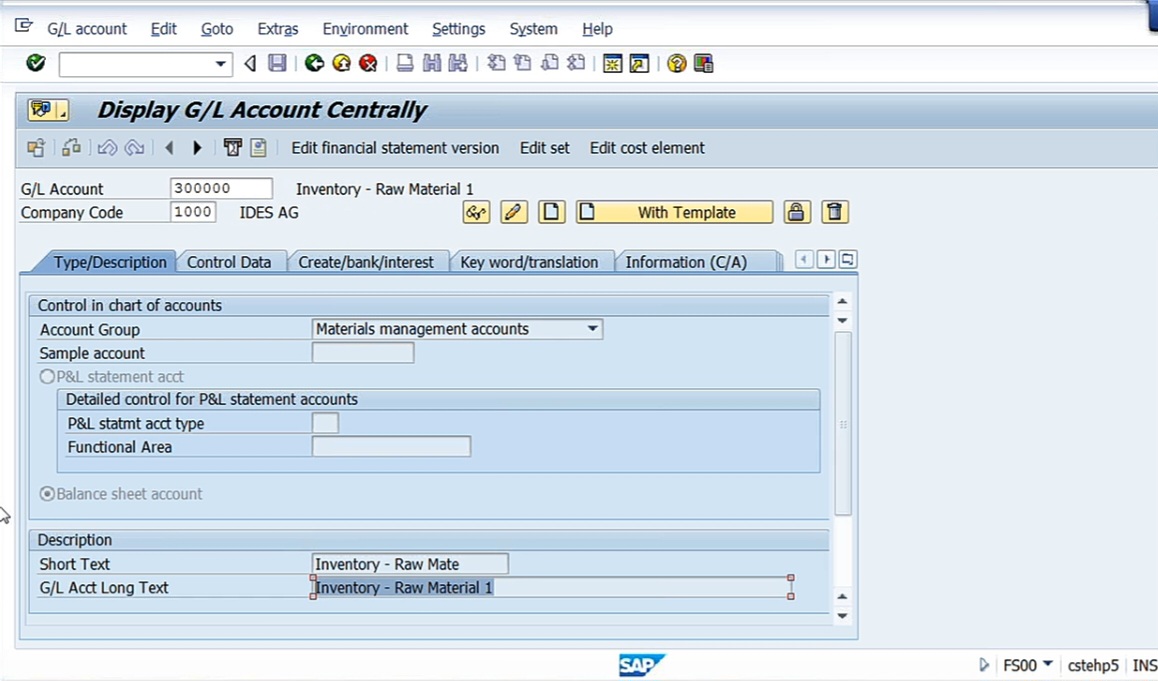This screenshot has width=1158, height=681.
Task: Click the Save diskette icon
Action: (277, 64)
